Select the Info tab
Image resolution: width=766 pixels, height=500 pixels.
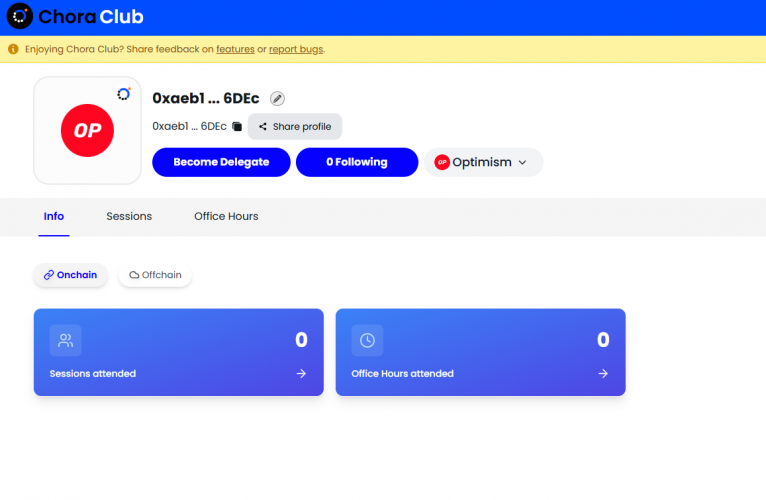[54, 216]
